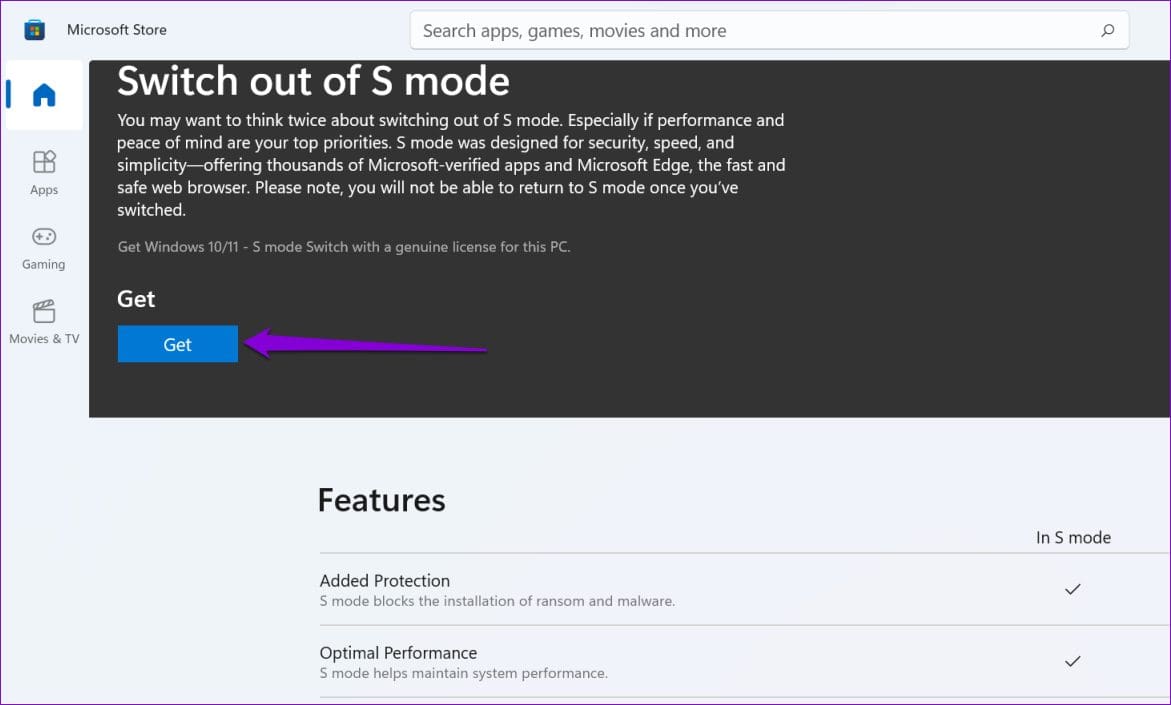Click the purple arrow annotation
The image size is (1171, 705).
365,344
